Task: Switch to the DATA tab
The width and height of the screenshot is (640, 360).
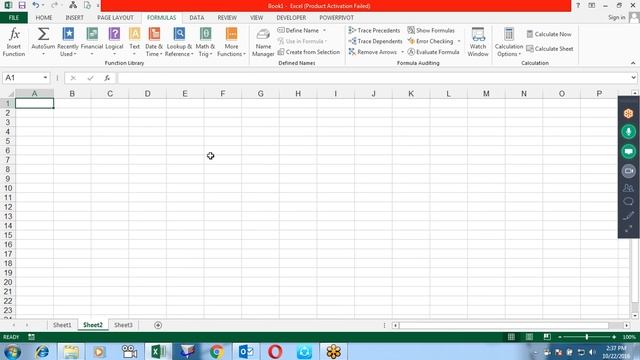Action: pos(197,18)
